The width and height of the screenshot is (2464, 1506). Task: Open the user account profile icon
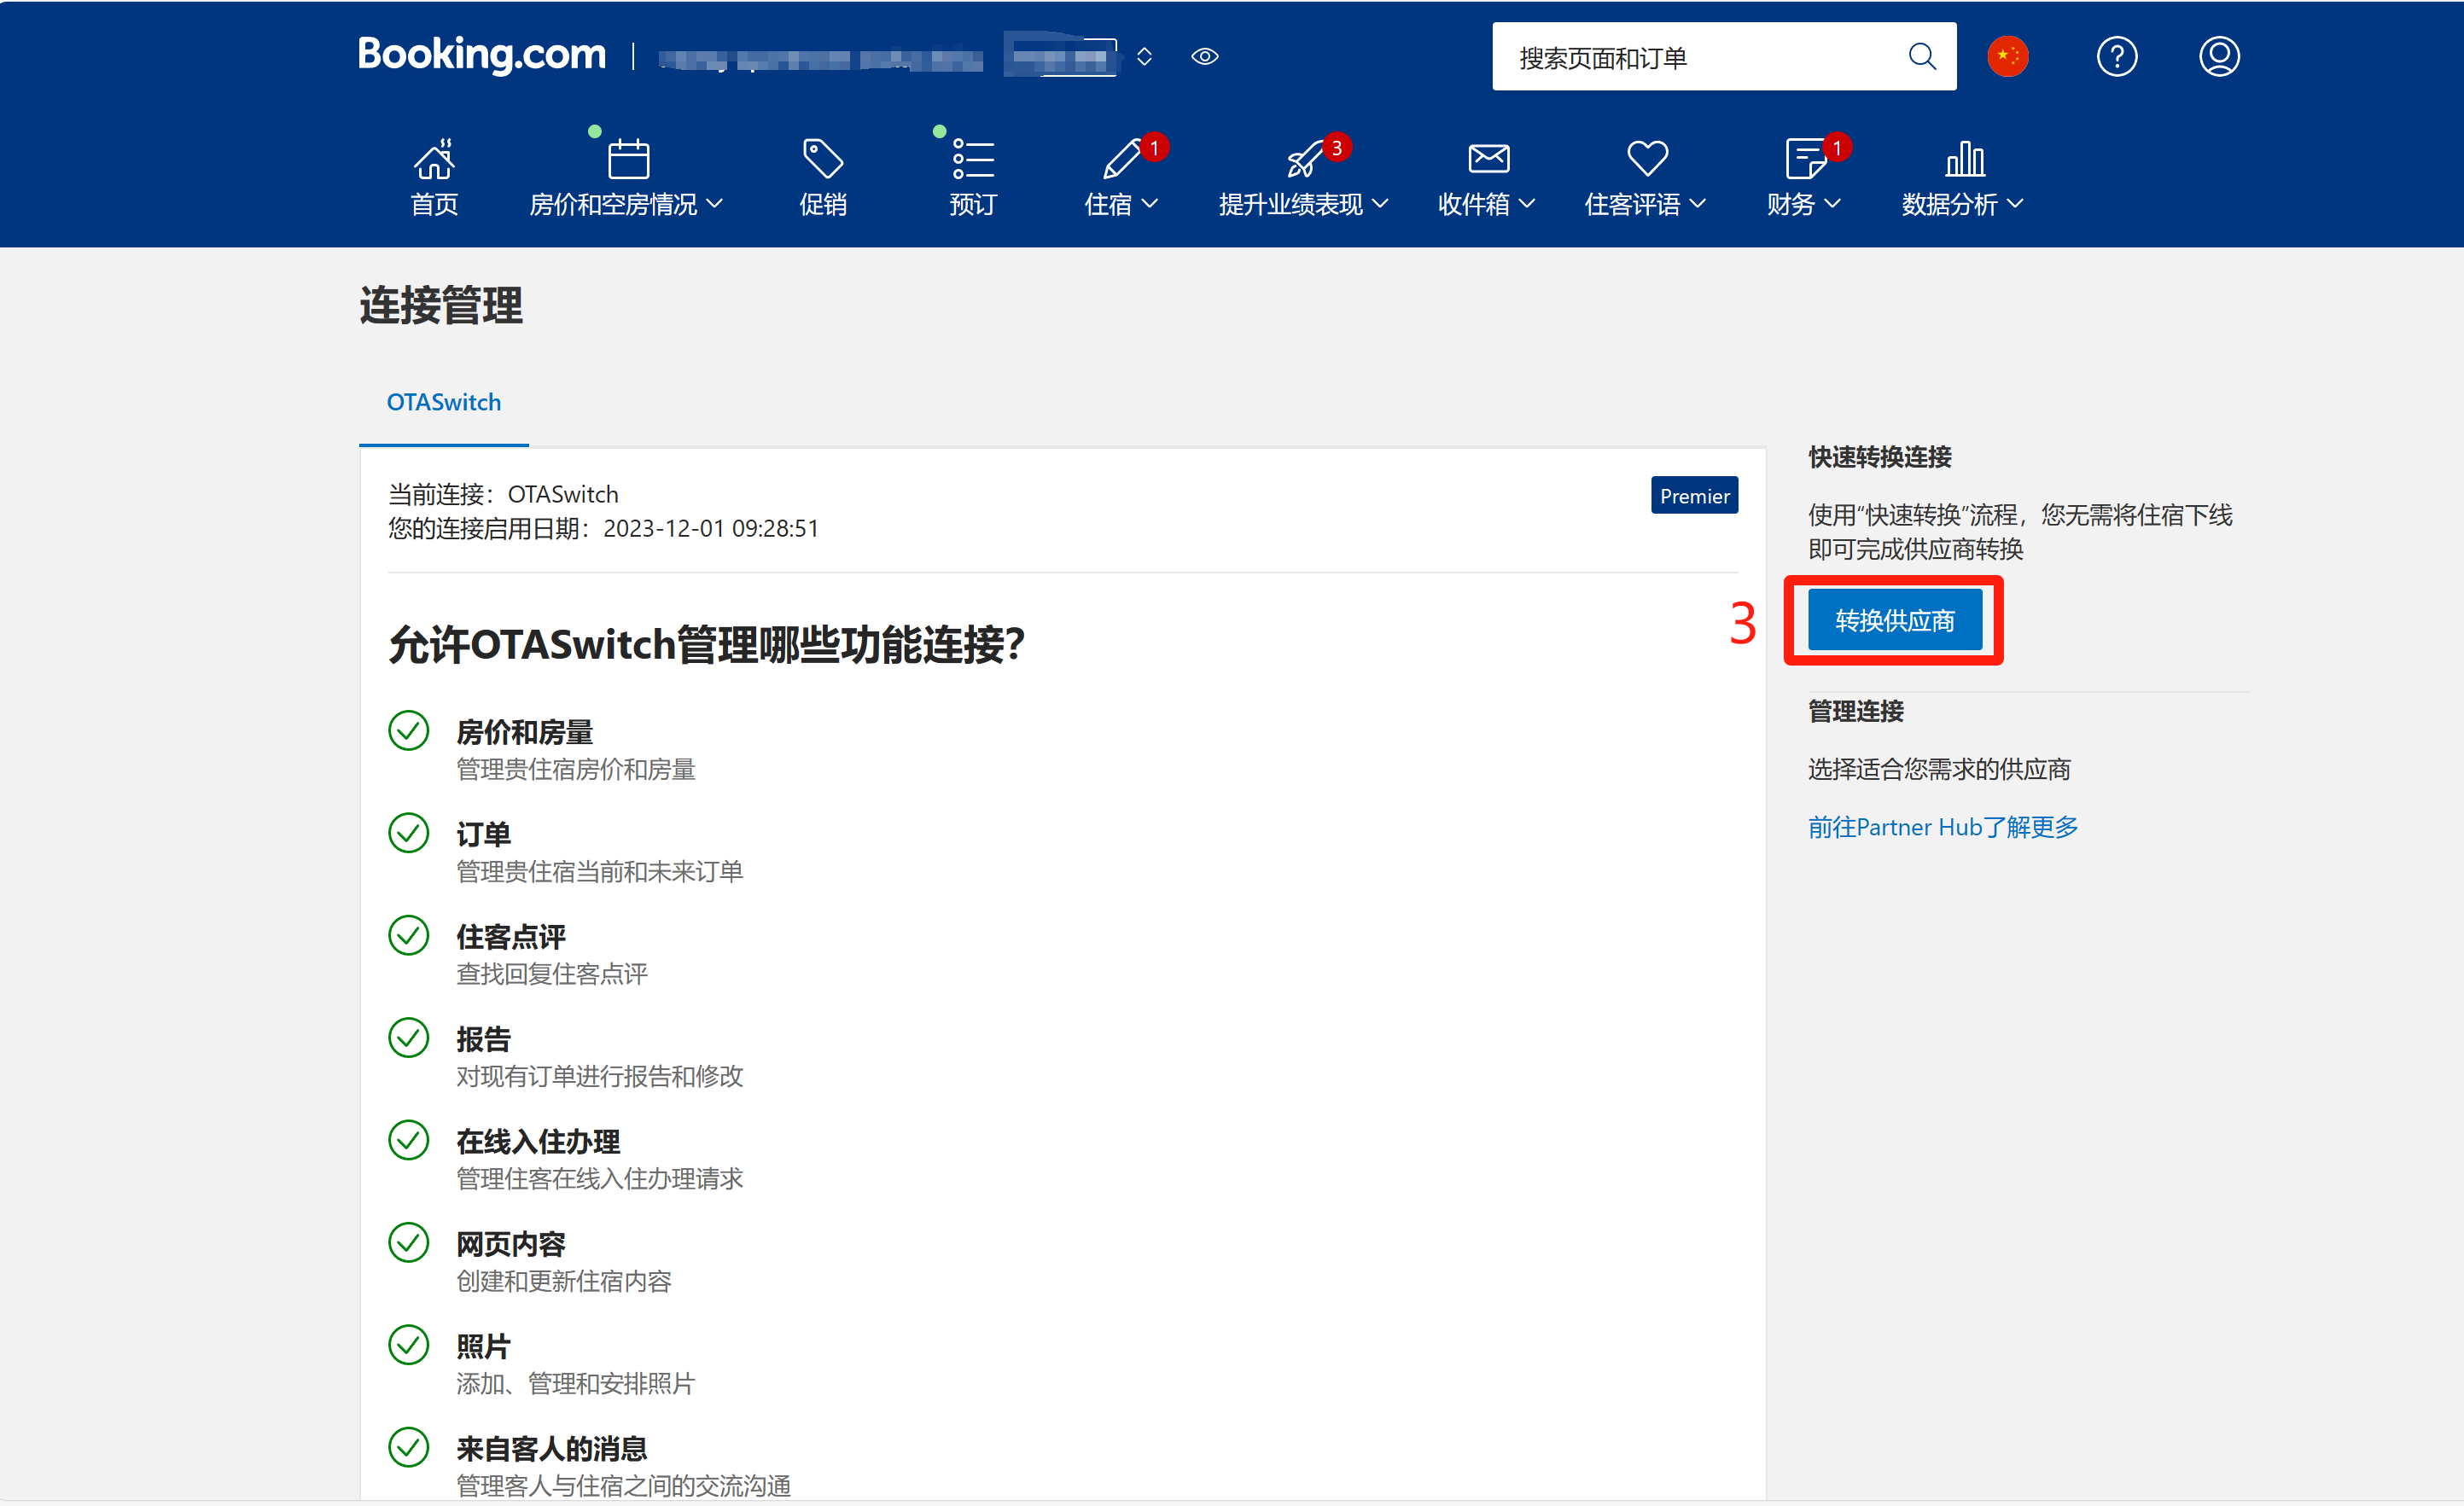(2218, 56)
